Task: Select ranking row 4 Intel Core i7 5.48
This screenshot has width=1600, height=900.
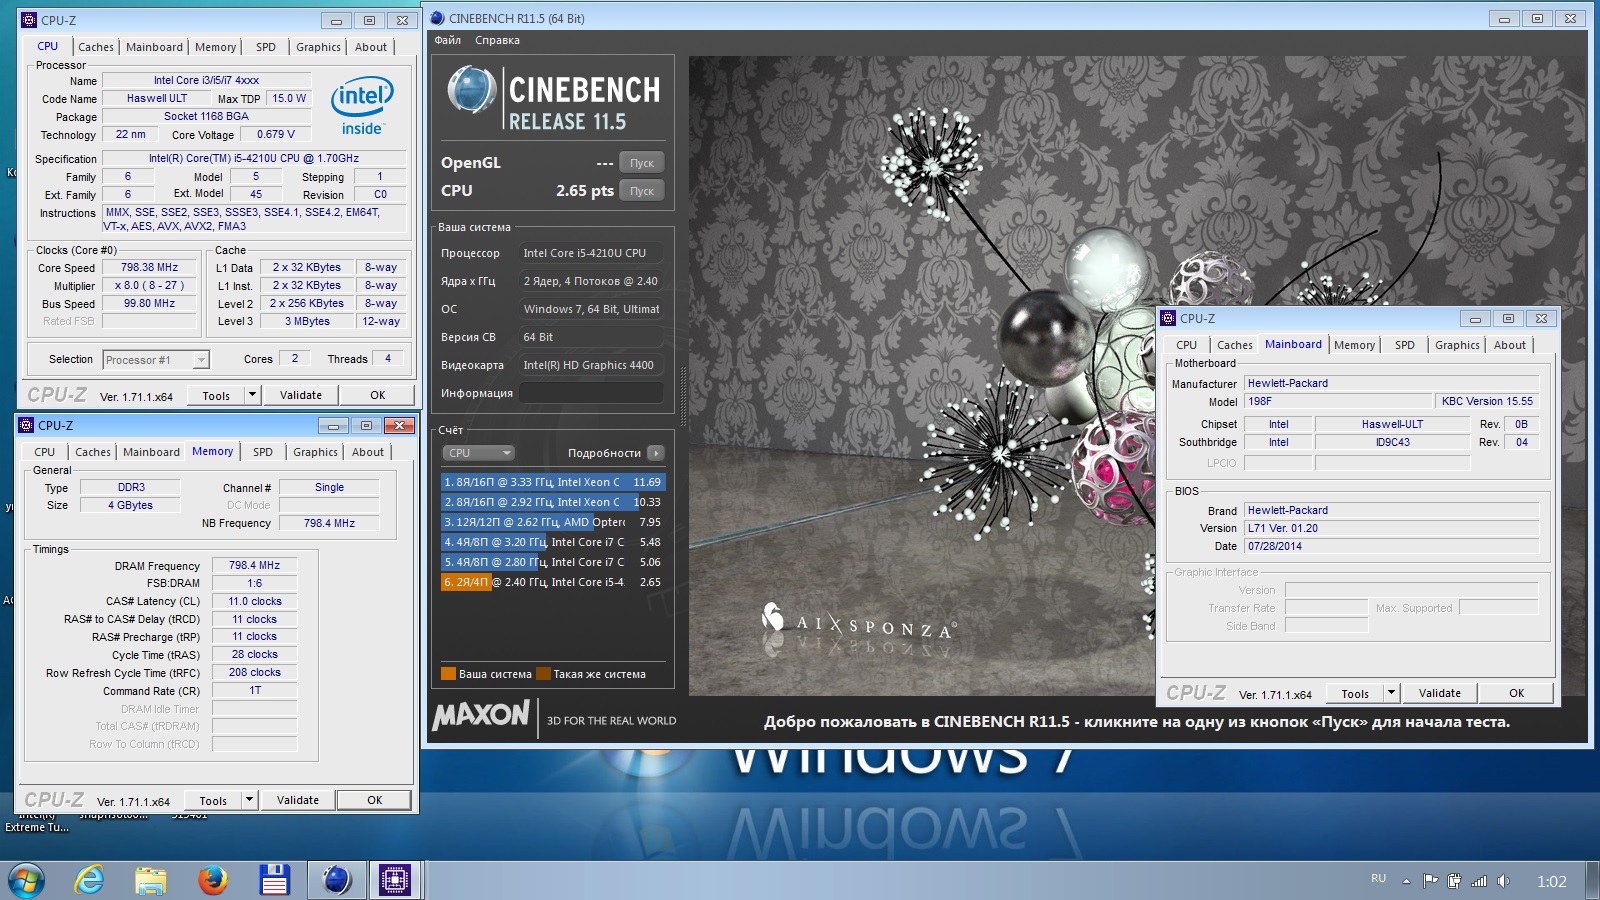Action: pyautogui.click(x=552, y=542)
